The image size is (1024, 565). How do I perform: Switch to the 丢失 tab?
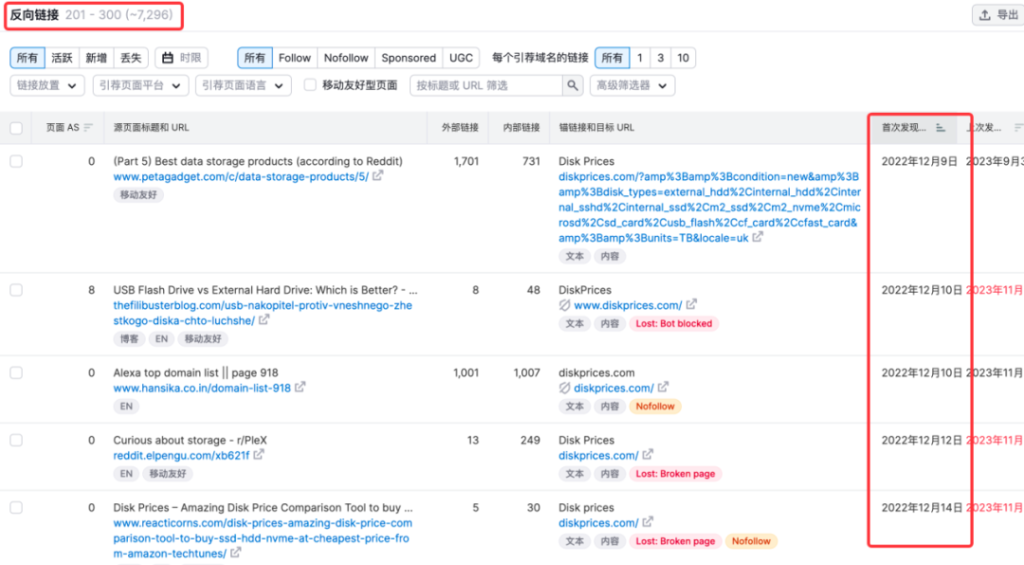[x=131, y=58]
